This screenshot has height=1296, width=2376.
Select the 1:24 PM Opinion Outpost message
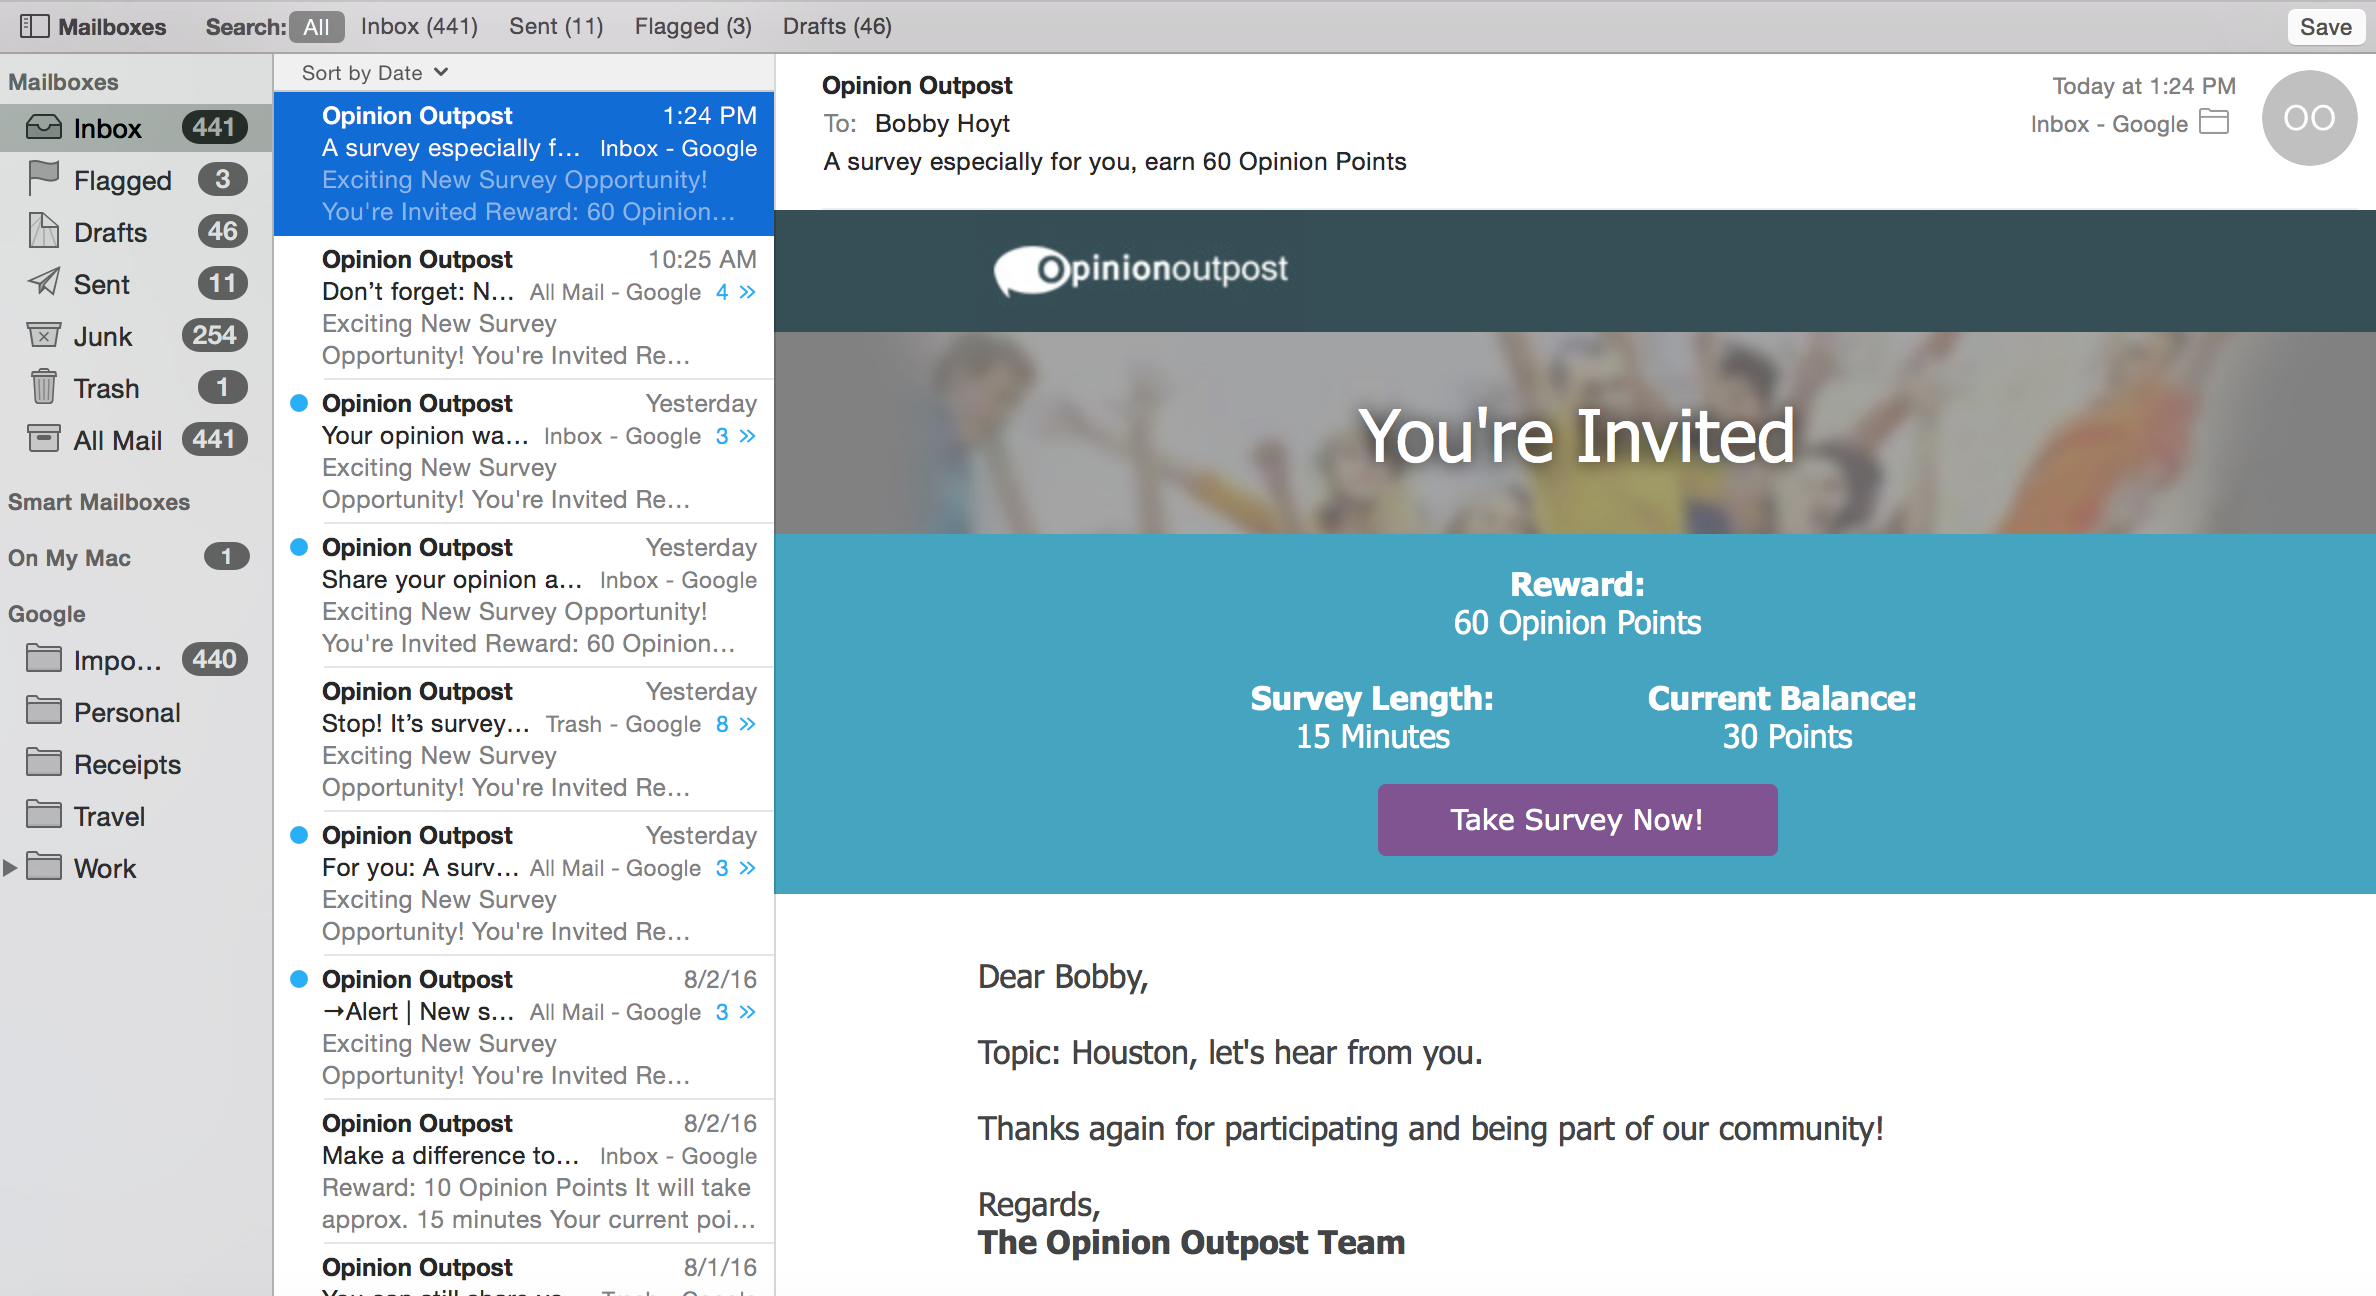[524, 163]
